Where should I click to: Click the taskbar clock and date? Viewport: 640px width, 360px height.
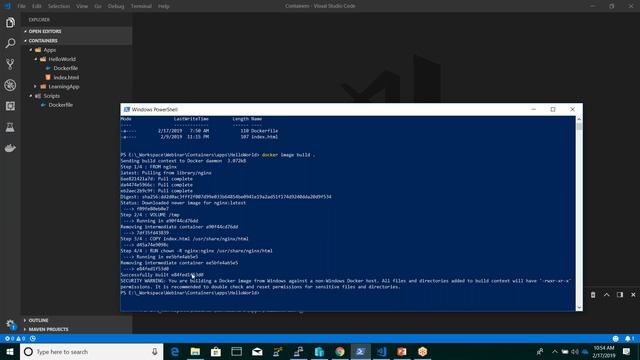coord(604,351)
